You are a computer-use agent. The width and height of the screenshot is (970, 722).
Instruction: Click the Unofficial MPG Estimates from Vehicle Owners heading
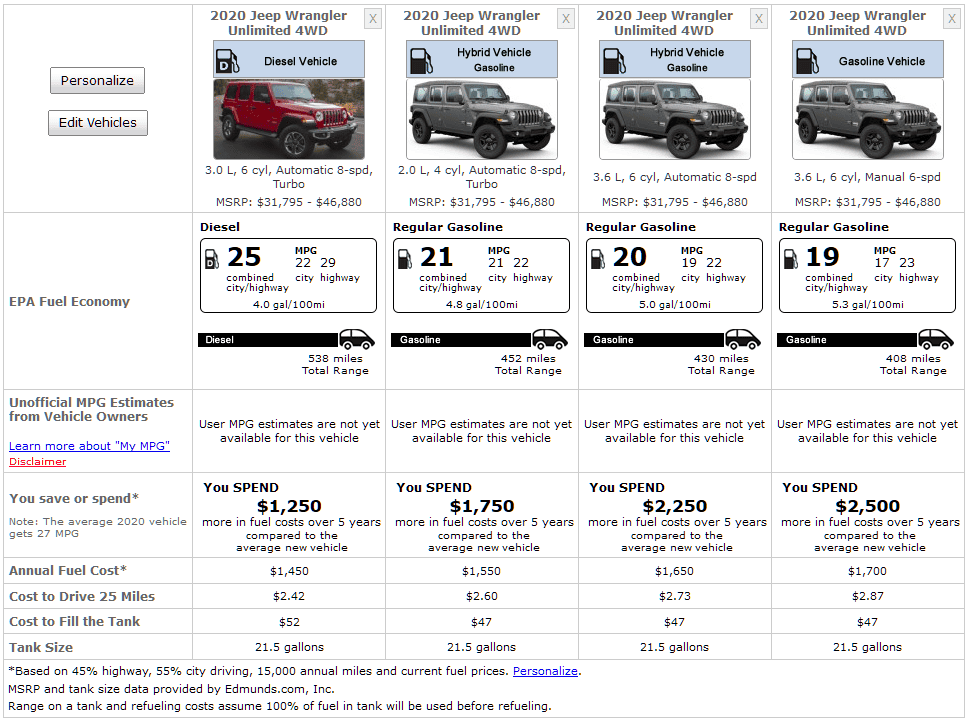91,409
